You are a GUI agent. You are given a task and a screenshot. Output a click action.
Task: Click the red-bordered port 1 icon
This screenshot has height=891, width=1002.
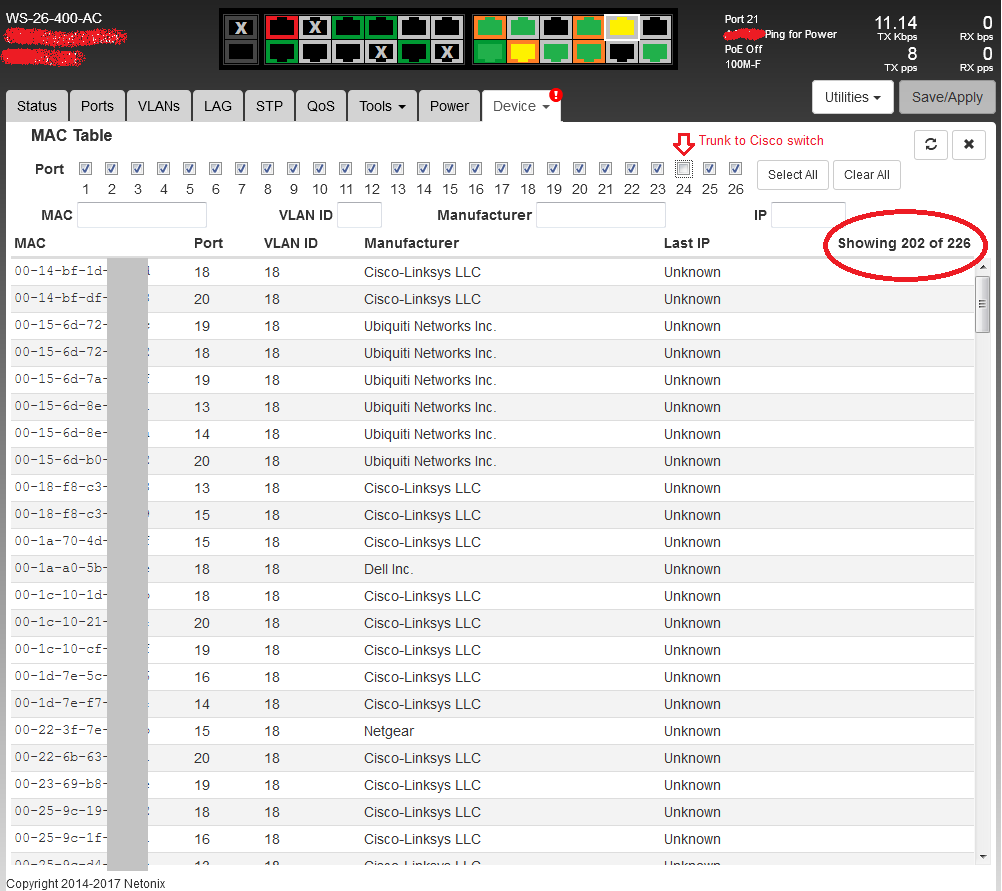click(282, 27)
